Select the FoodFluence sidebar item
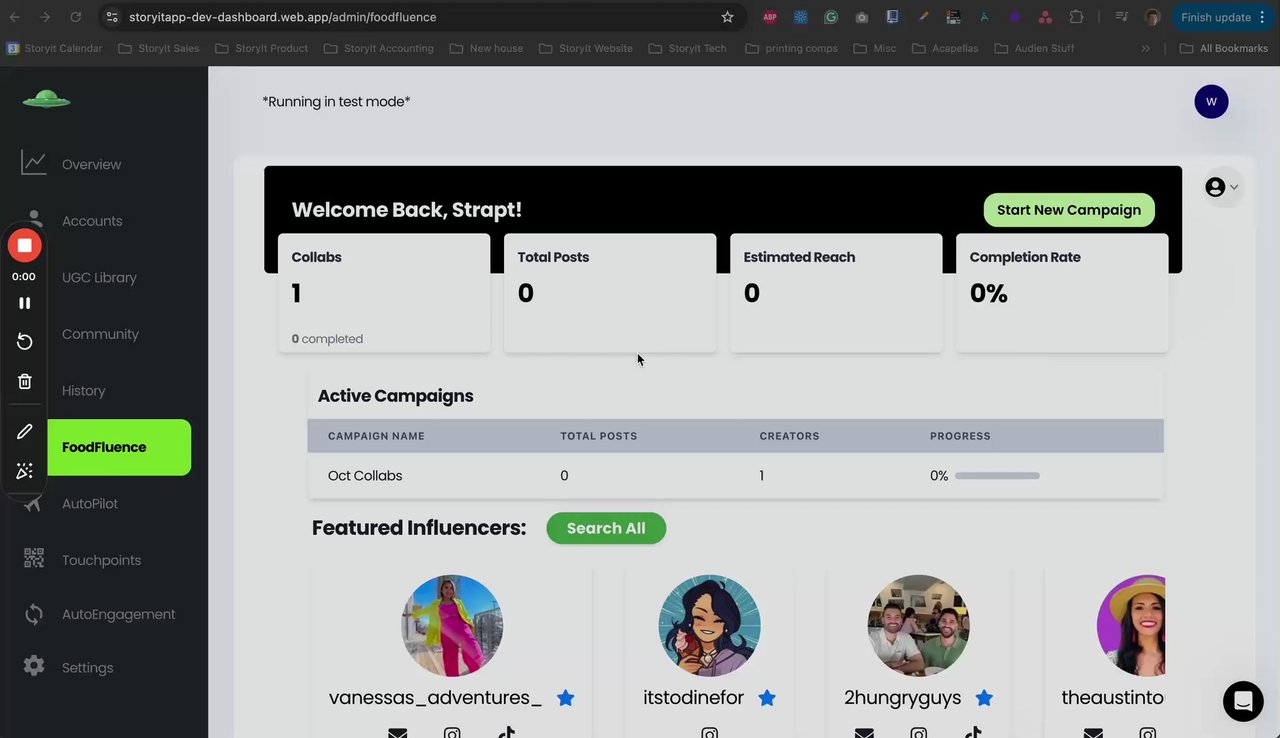Screen dimensions: 1280x738 (118, 447)
